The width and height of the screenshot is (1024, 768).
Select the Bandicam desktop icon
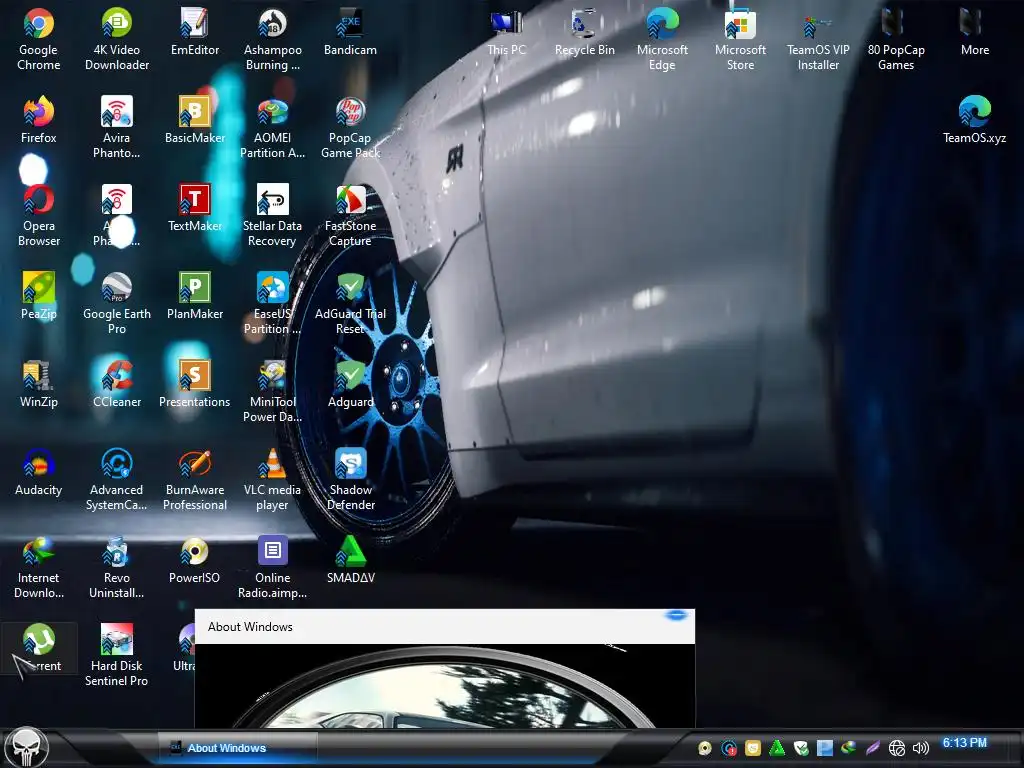point(350,31)
